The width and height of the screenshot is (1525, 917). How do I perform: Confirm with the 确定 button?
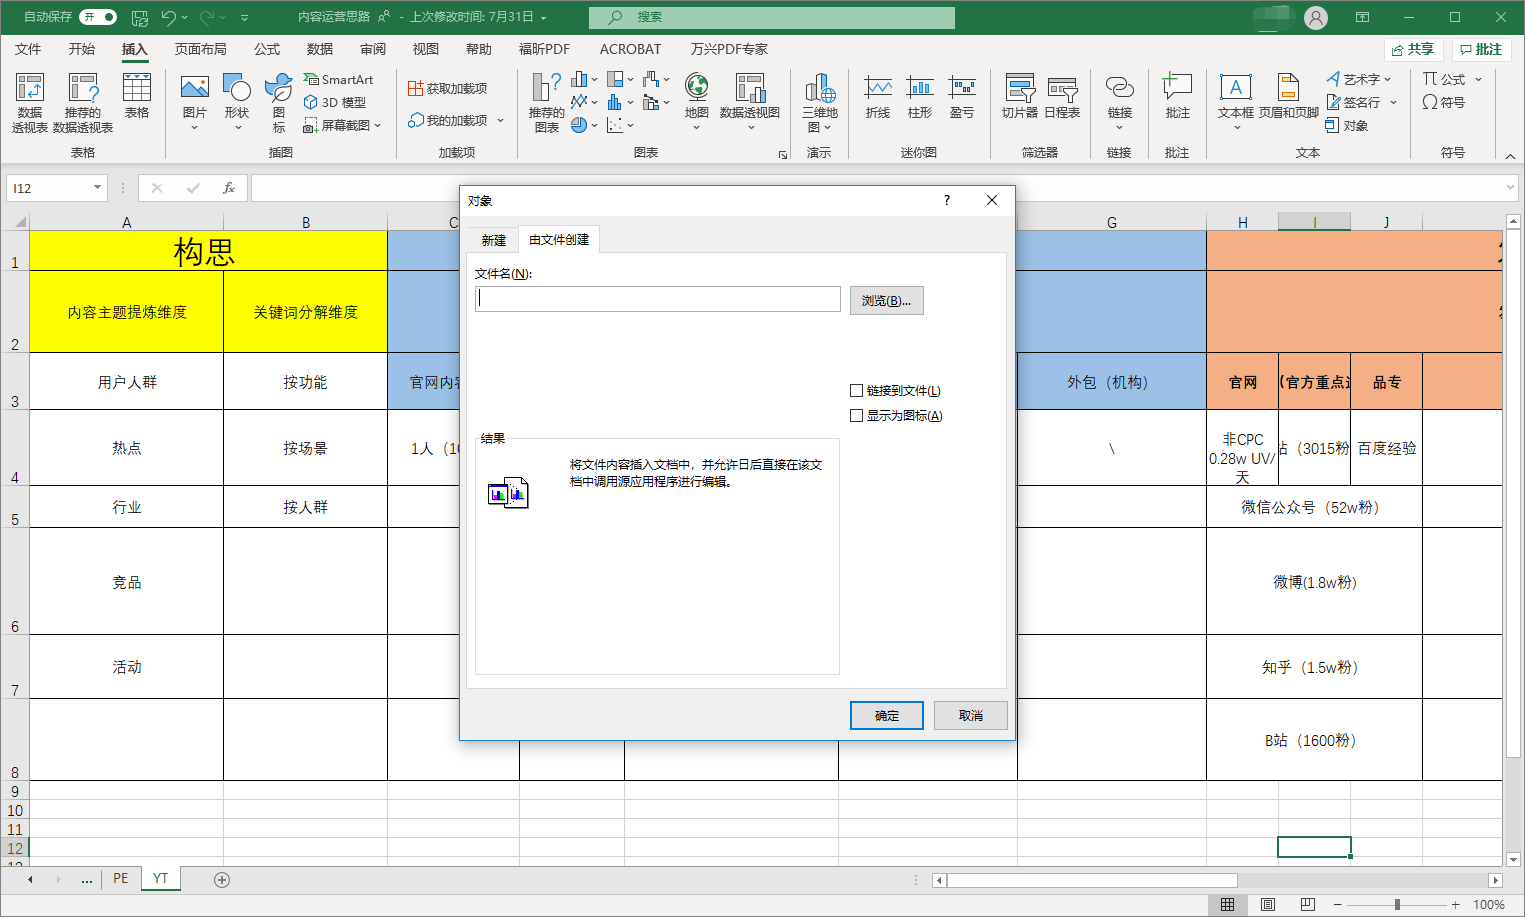886,715
